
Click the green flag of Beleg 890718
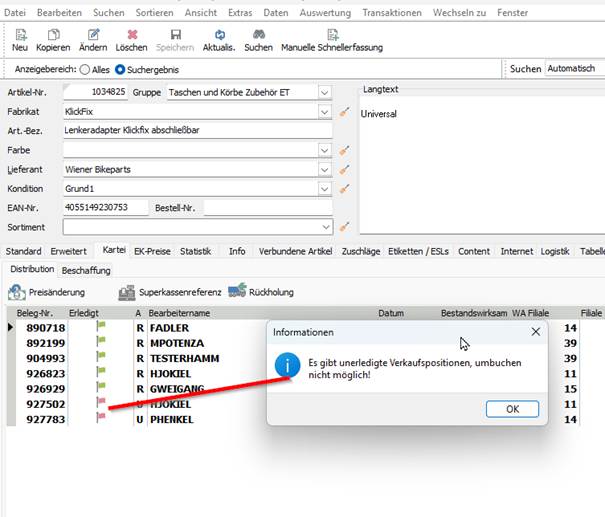click(101, 326)
